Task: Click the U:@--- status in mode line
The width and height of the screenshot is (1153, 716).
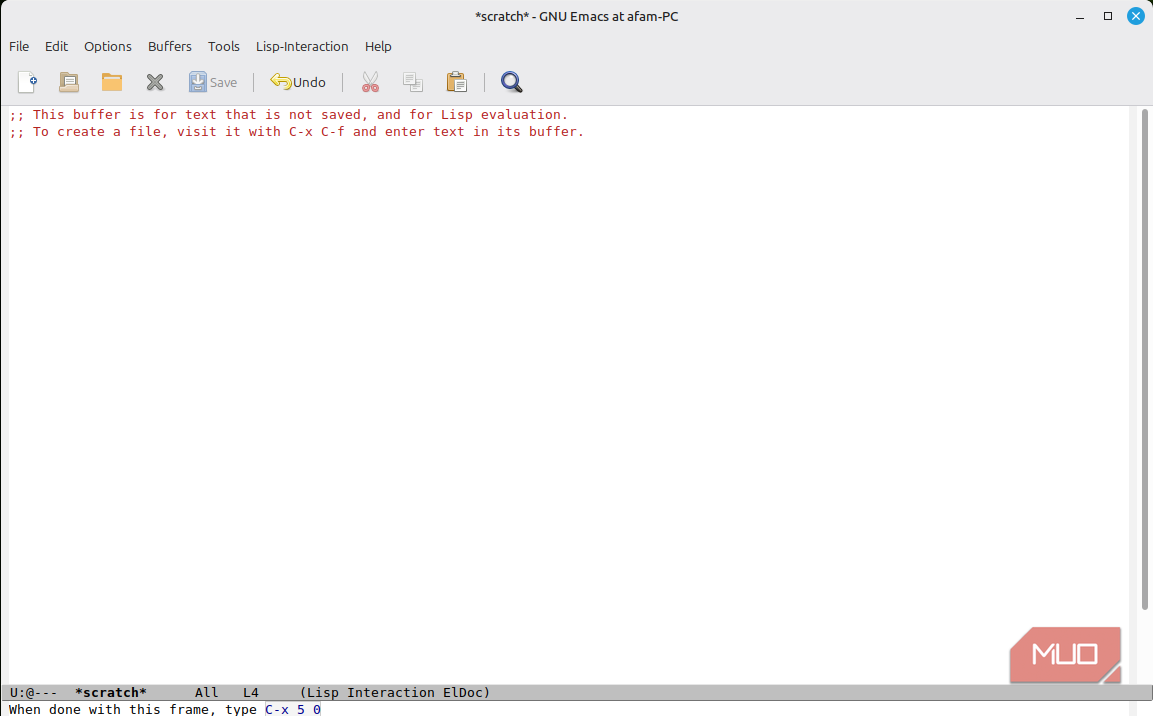Action: [33, 692]
